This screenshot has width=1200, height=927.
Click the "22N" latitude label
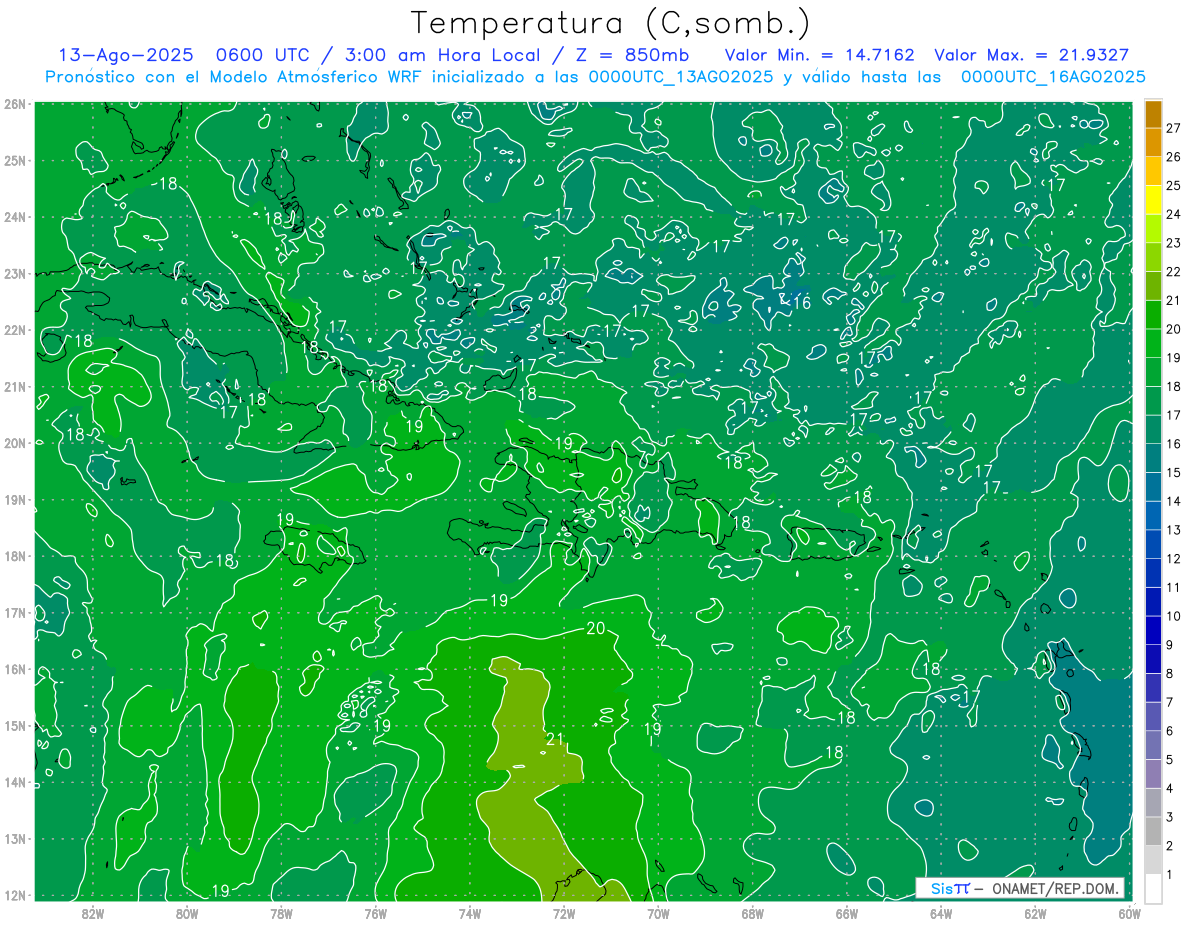click(14, 330)
